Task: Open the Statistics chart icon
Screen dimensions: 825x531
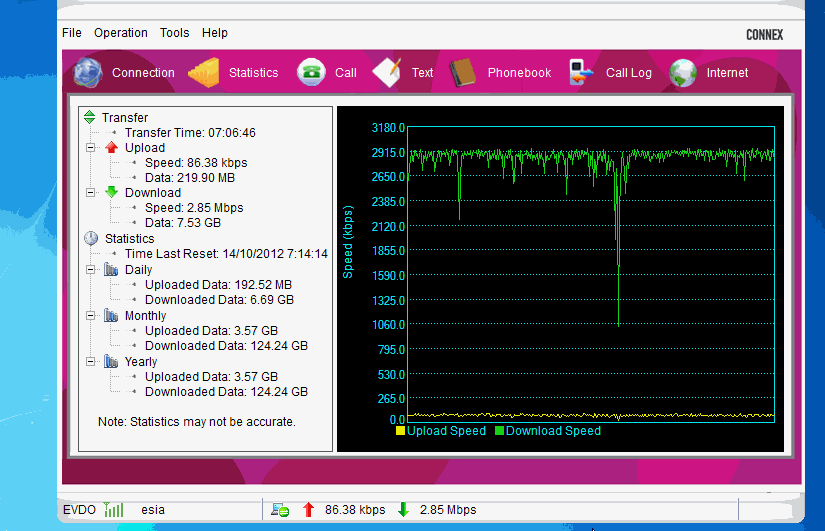Action: coord(204,73)
